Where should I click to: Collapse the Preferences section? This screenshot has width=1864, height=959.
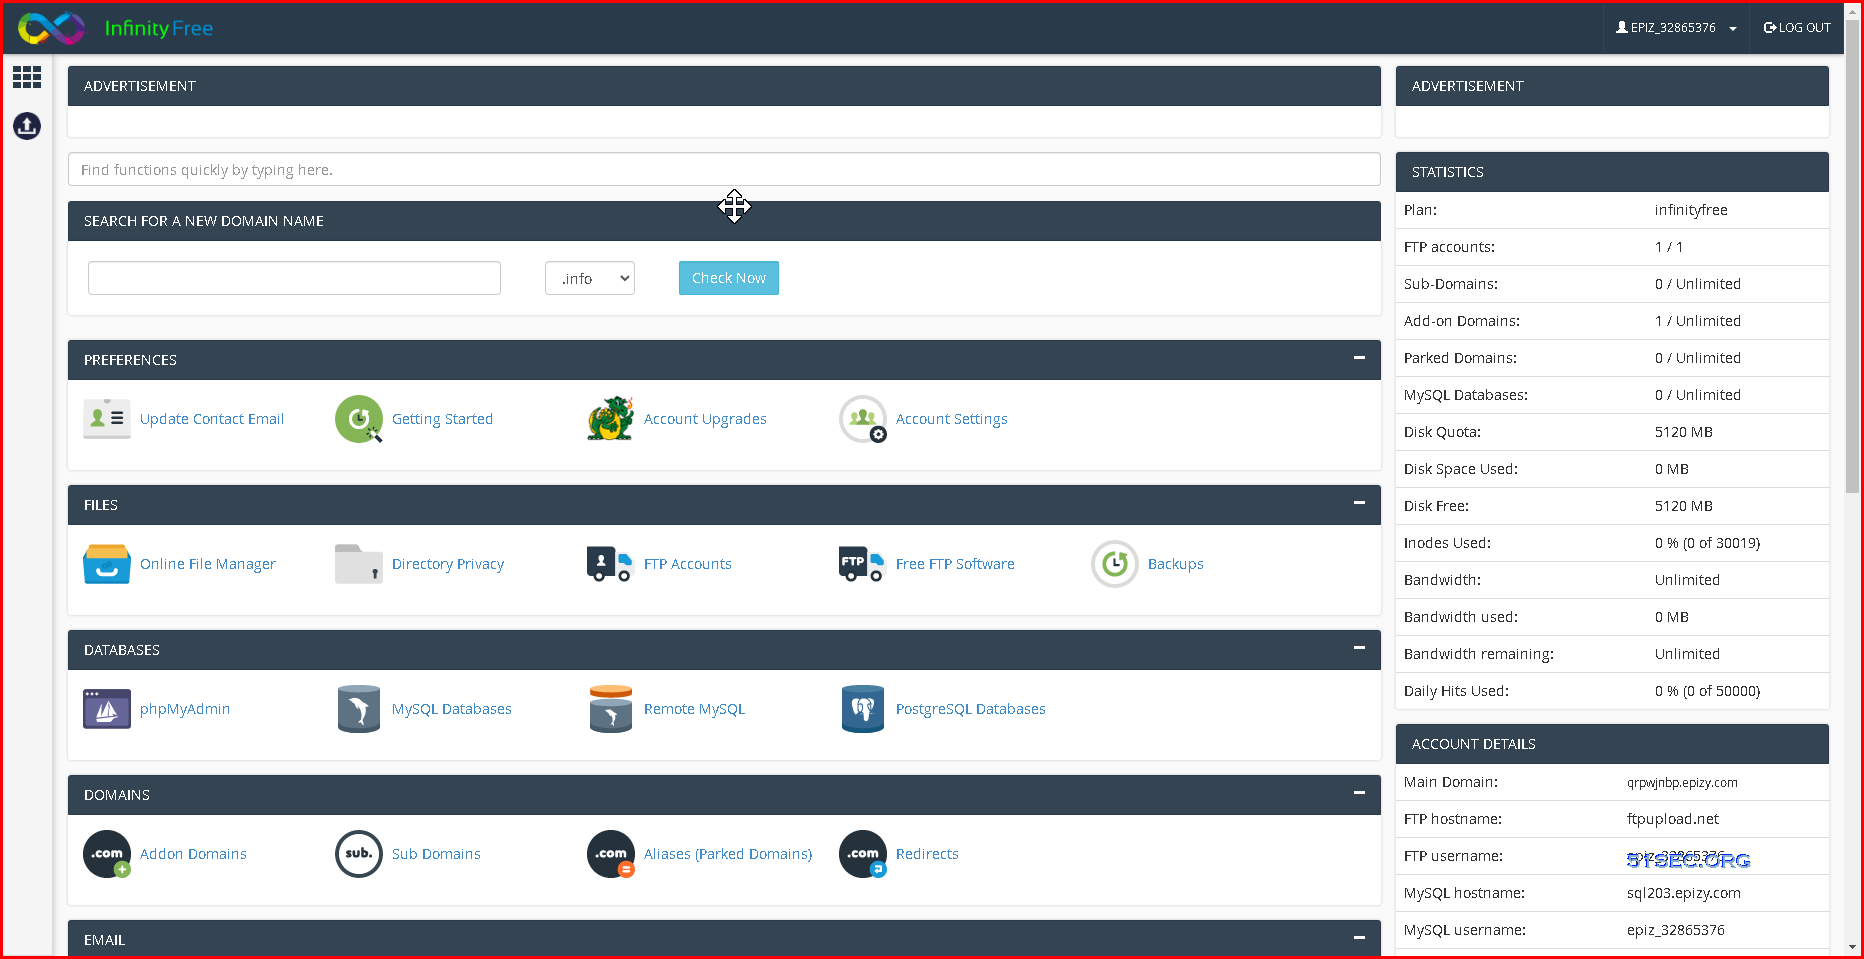tap(1359, 358)
